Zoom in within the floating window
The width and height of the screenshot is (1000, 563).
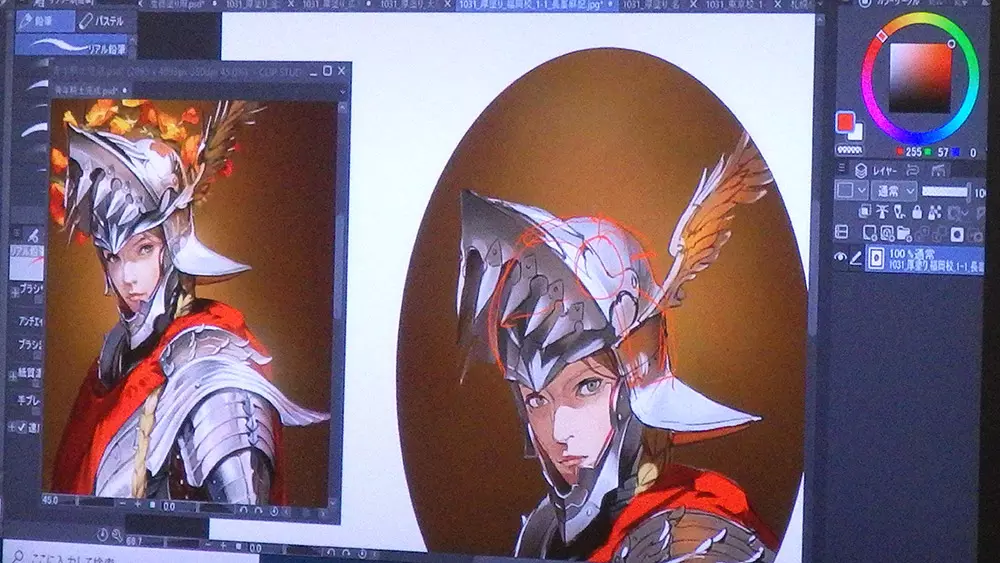click(136, 505)
